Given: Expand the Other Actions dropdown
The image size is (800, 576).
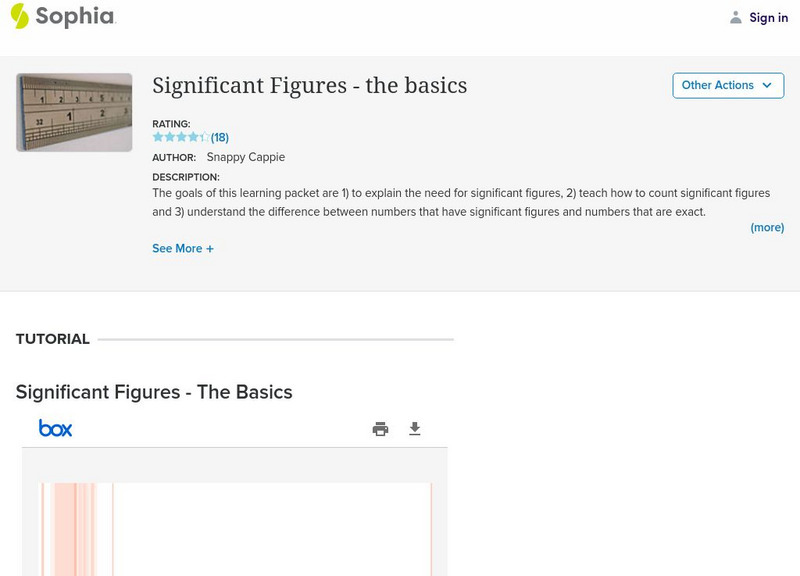Looking at the screenshot, I should (727, 85).
